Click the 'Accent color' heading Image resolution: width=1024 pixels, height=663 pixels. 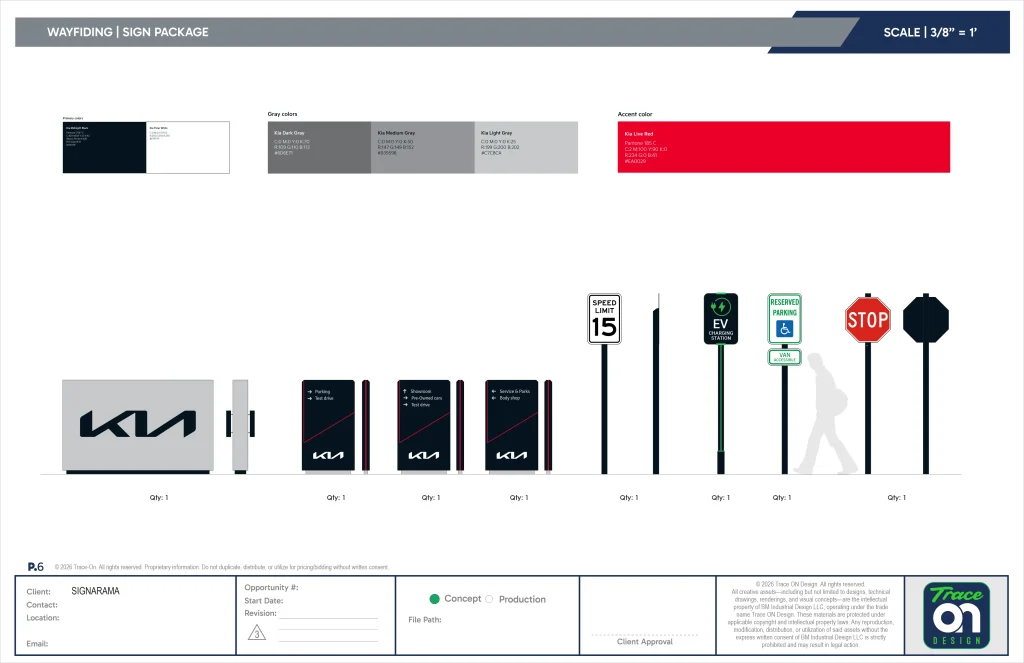coord(635,114)
